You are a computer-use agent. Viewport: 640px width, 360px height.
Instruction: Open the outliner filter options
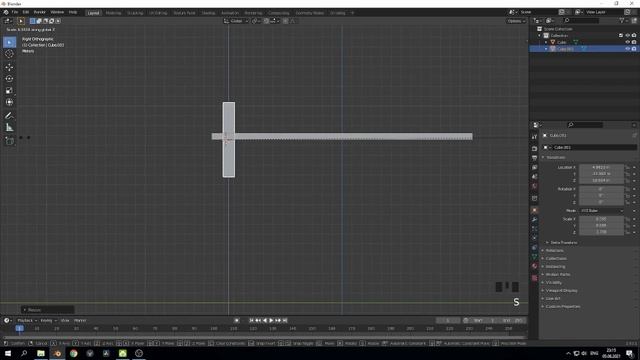pos(623,20)
